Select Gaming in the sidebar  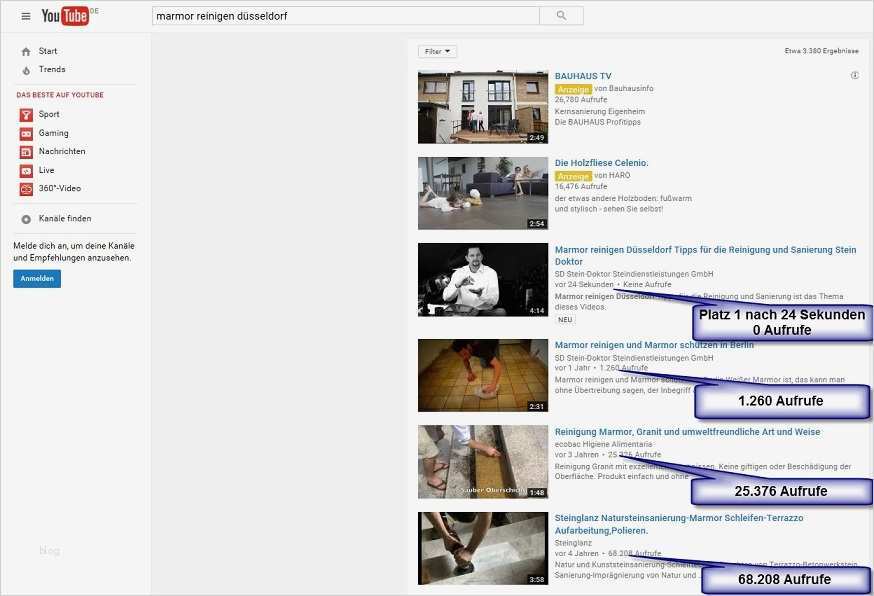[54, 133]
